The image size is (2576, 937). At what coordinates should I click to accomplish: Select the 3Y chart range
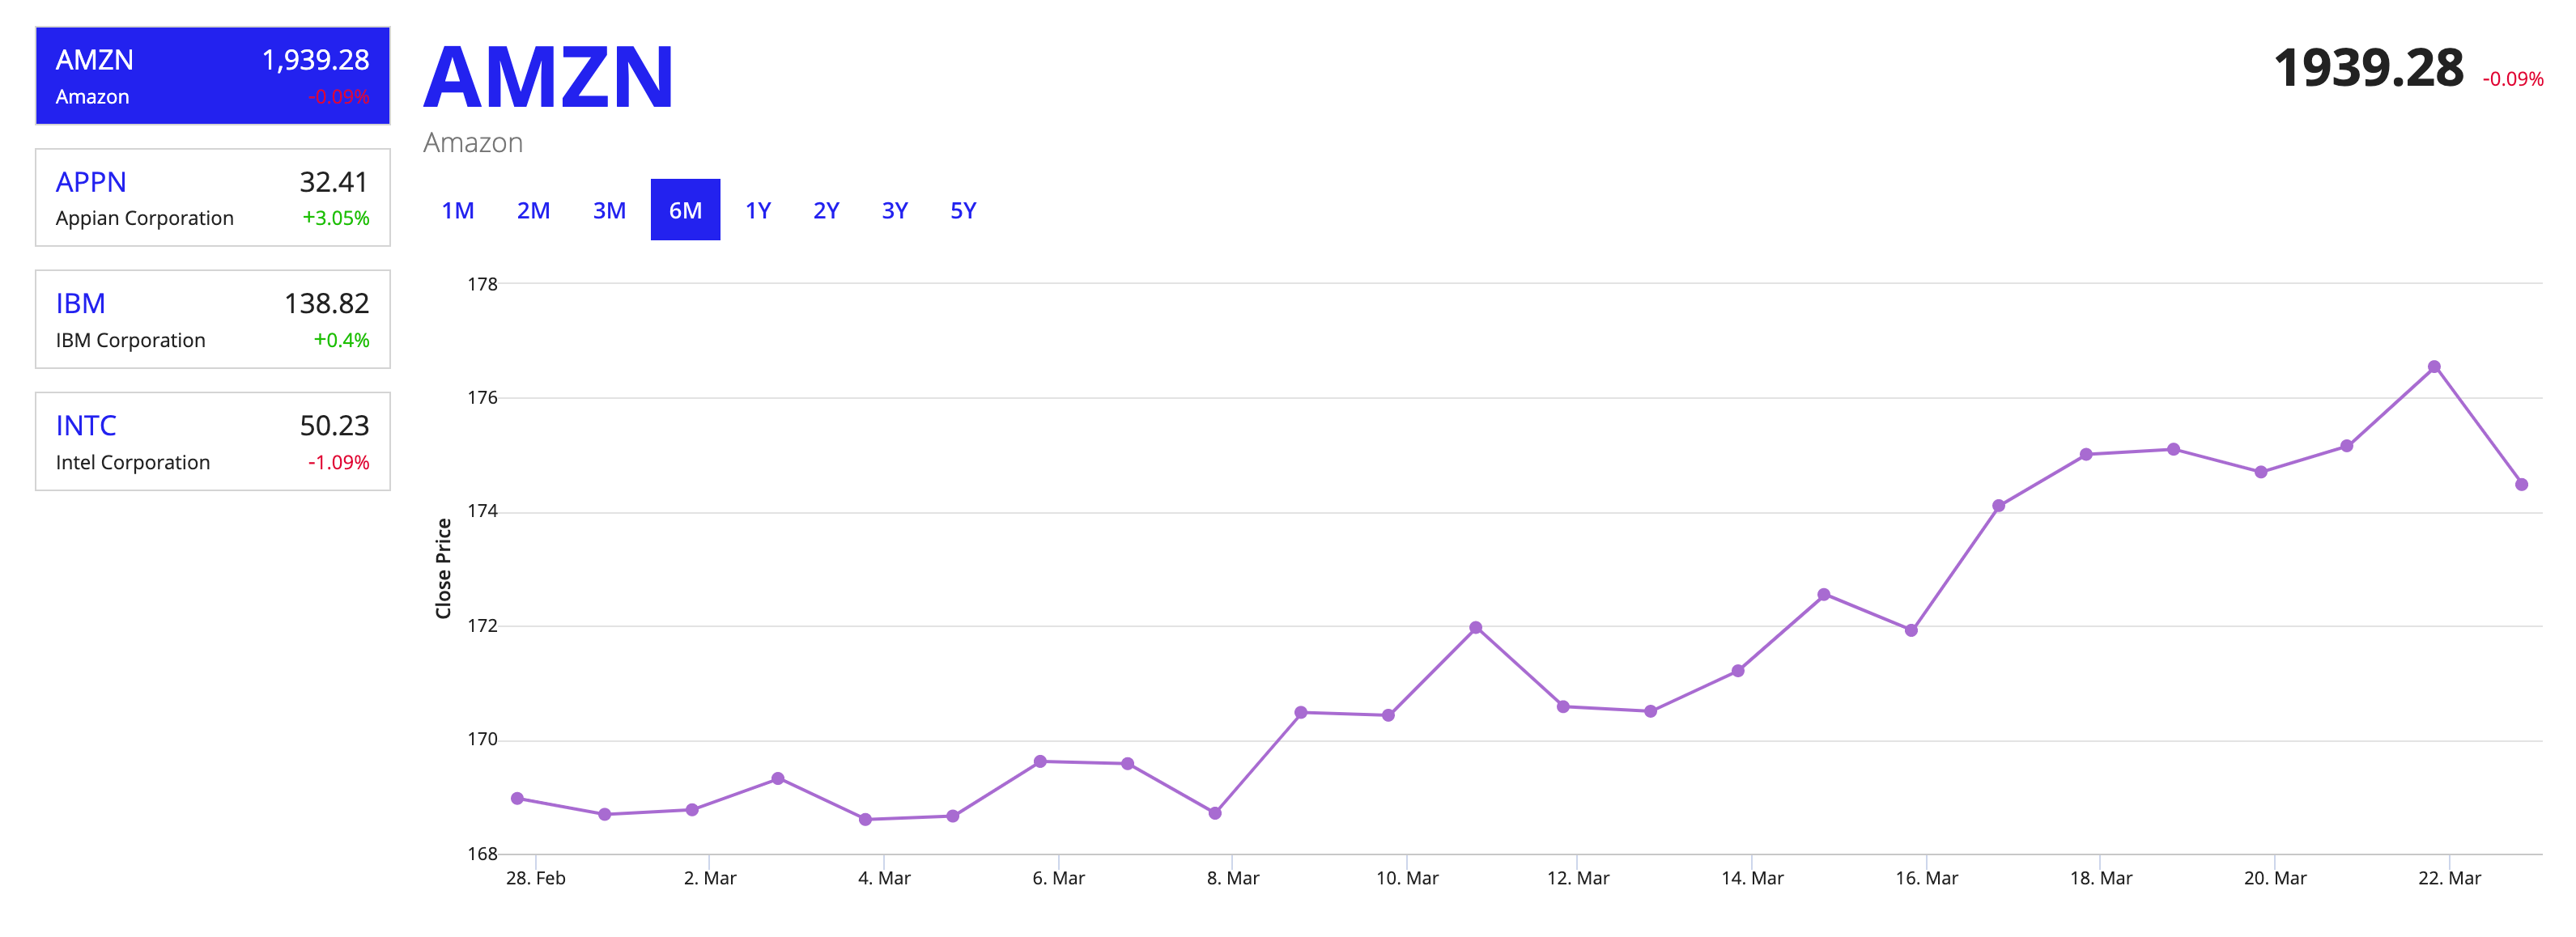click(895, 210)
